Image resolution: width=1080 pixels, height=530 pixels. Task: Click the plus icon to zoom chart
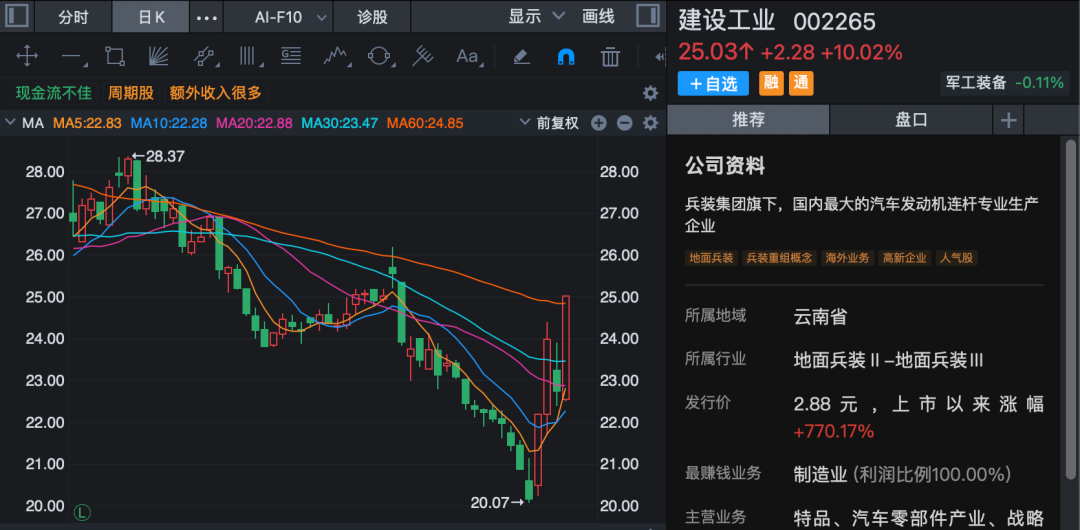pyautogui.click(x=599, y=123)
